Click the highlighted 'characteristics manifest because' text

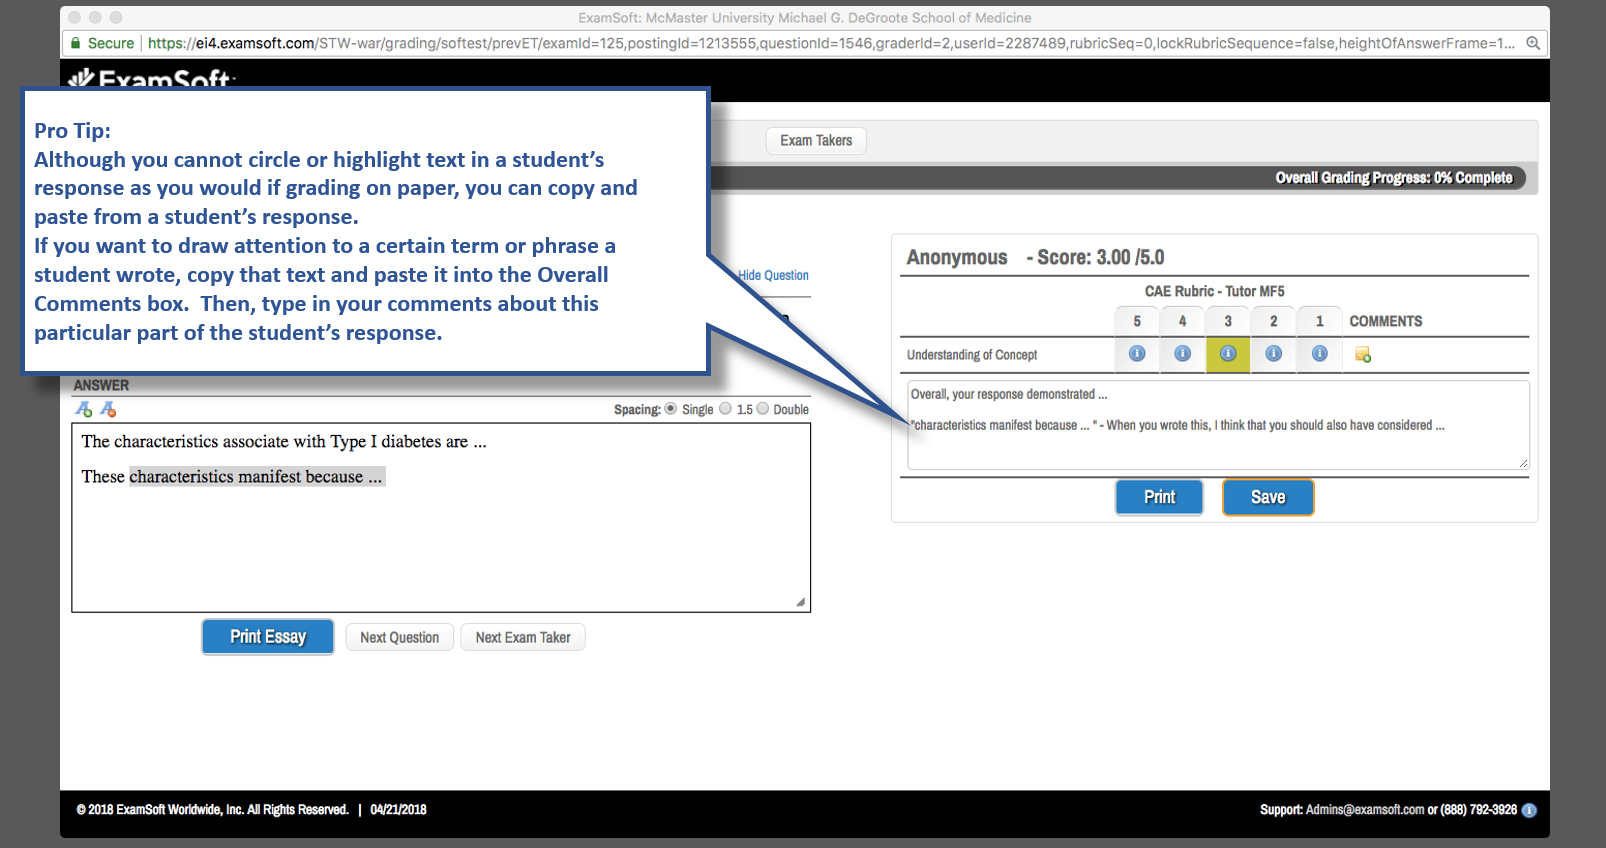(256, 477)
